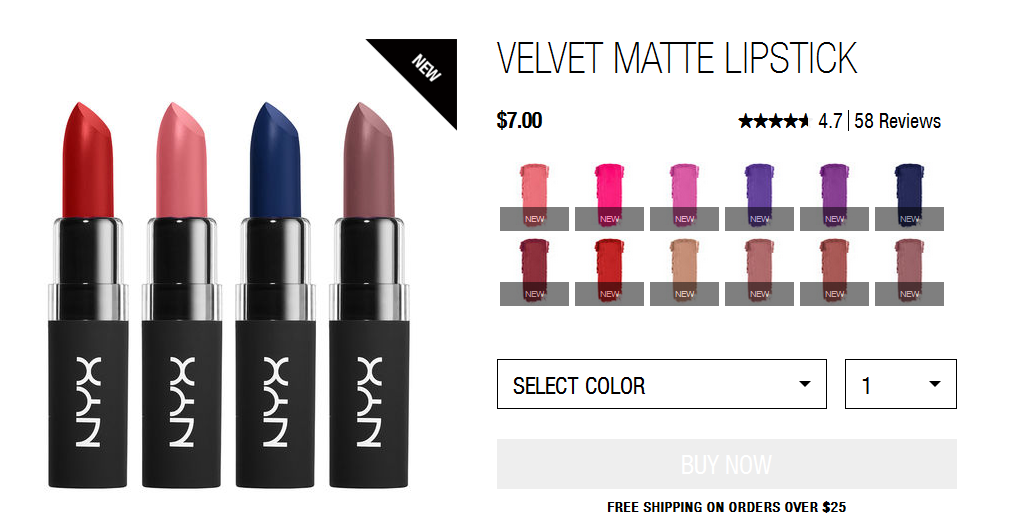Click the Velvet Matte Lipstick title
The height and width of the screenshot is (529, 1013).
pos(677,58)
